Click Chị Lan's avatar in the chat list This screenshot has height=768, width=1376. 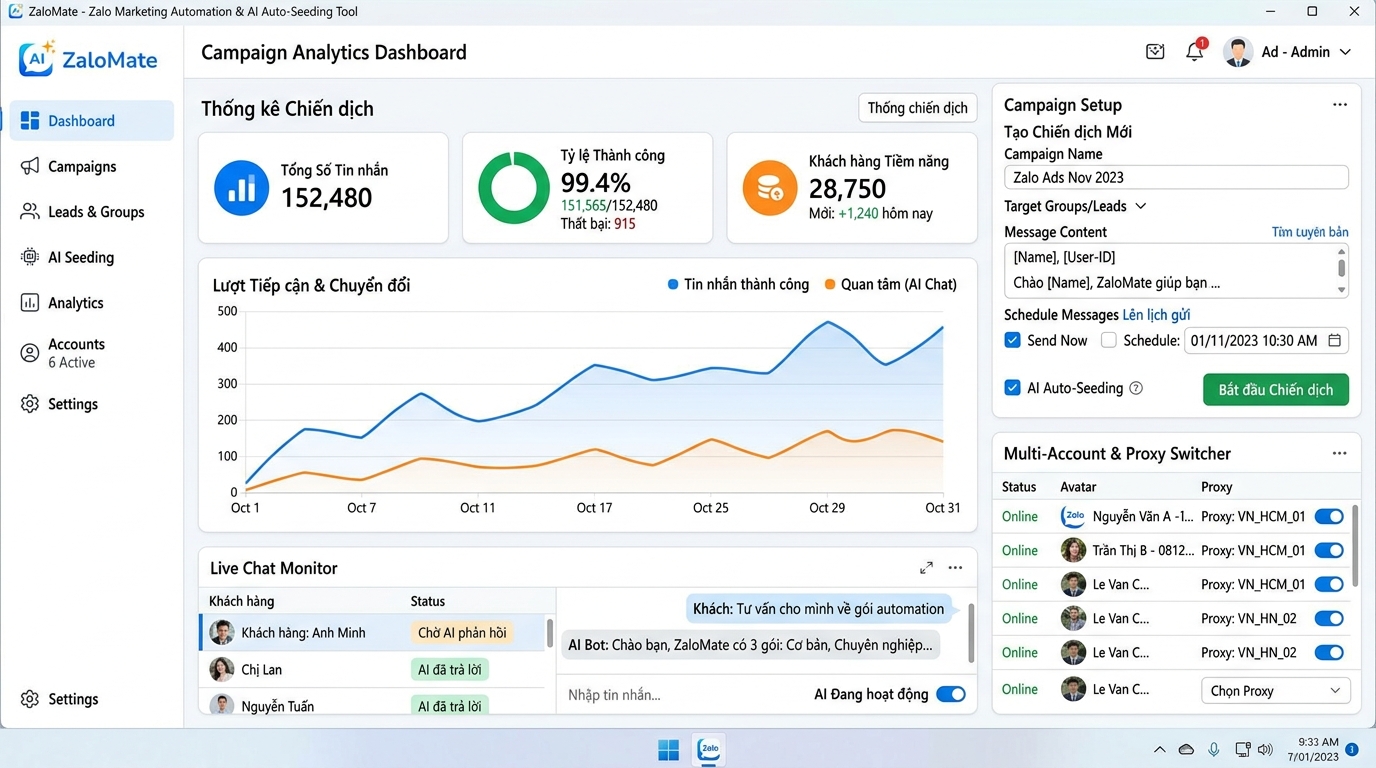tap(221, 669)
